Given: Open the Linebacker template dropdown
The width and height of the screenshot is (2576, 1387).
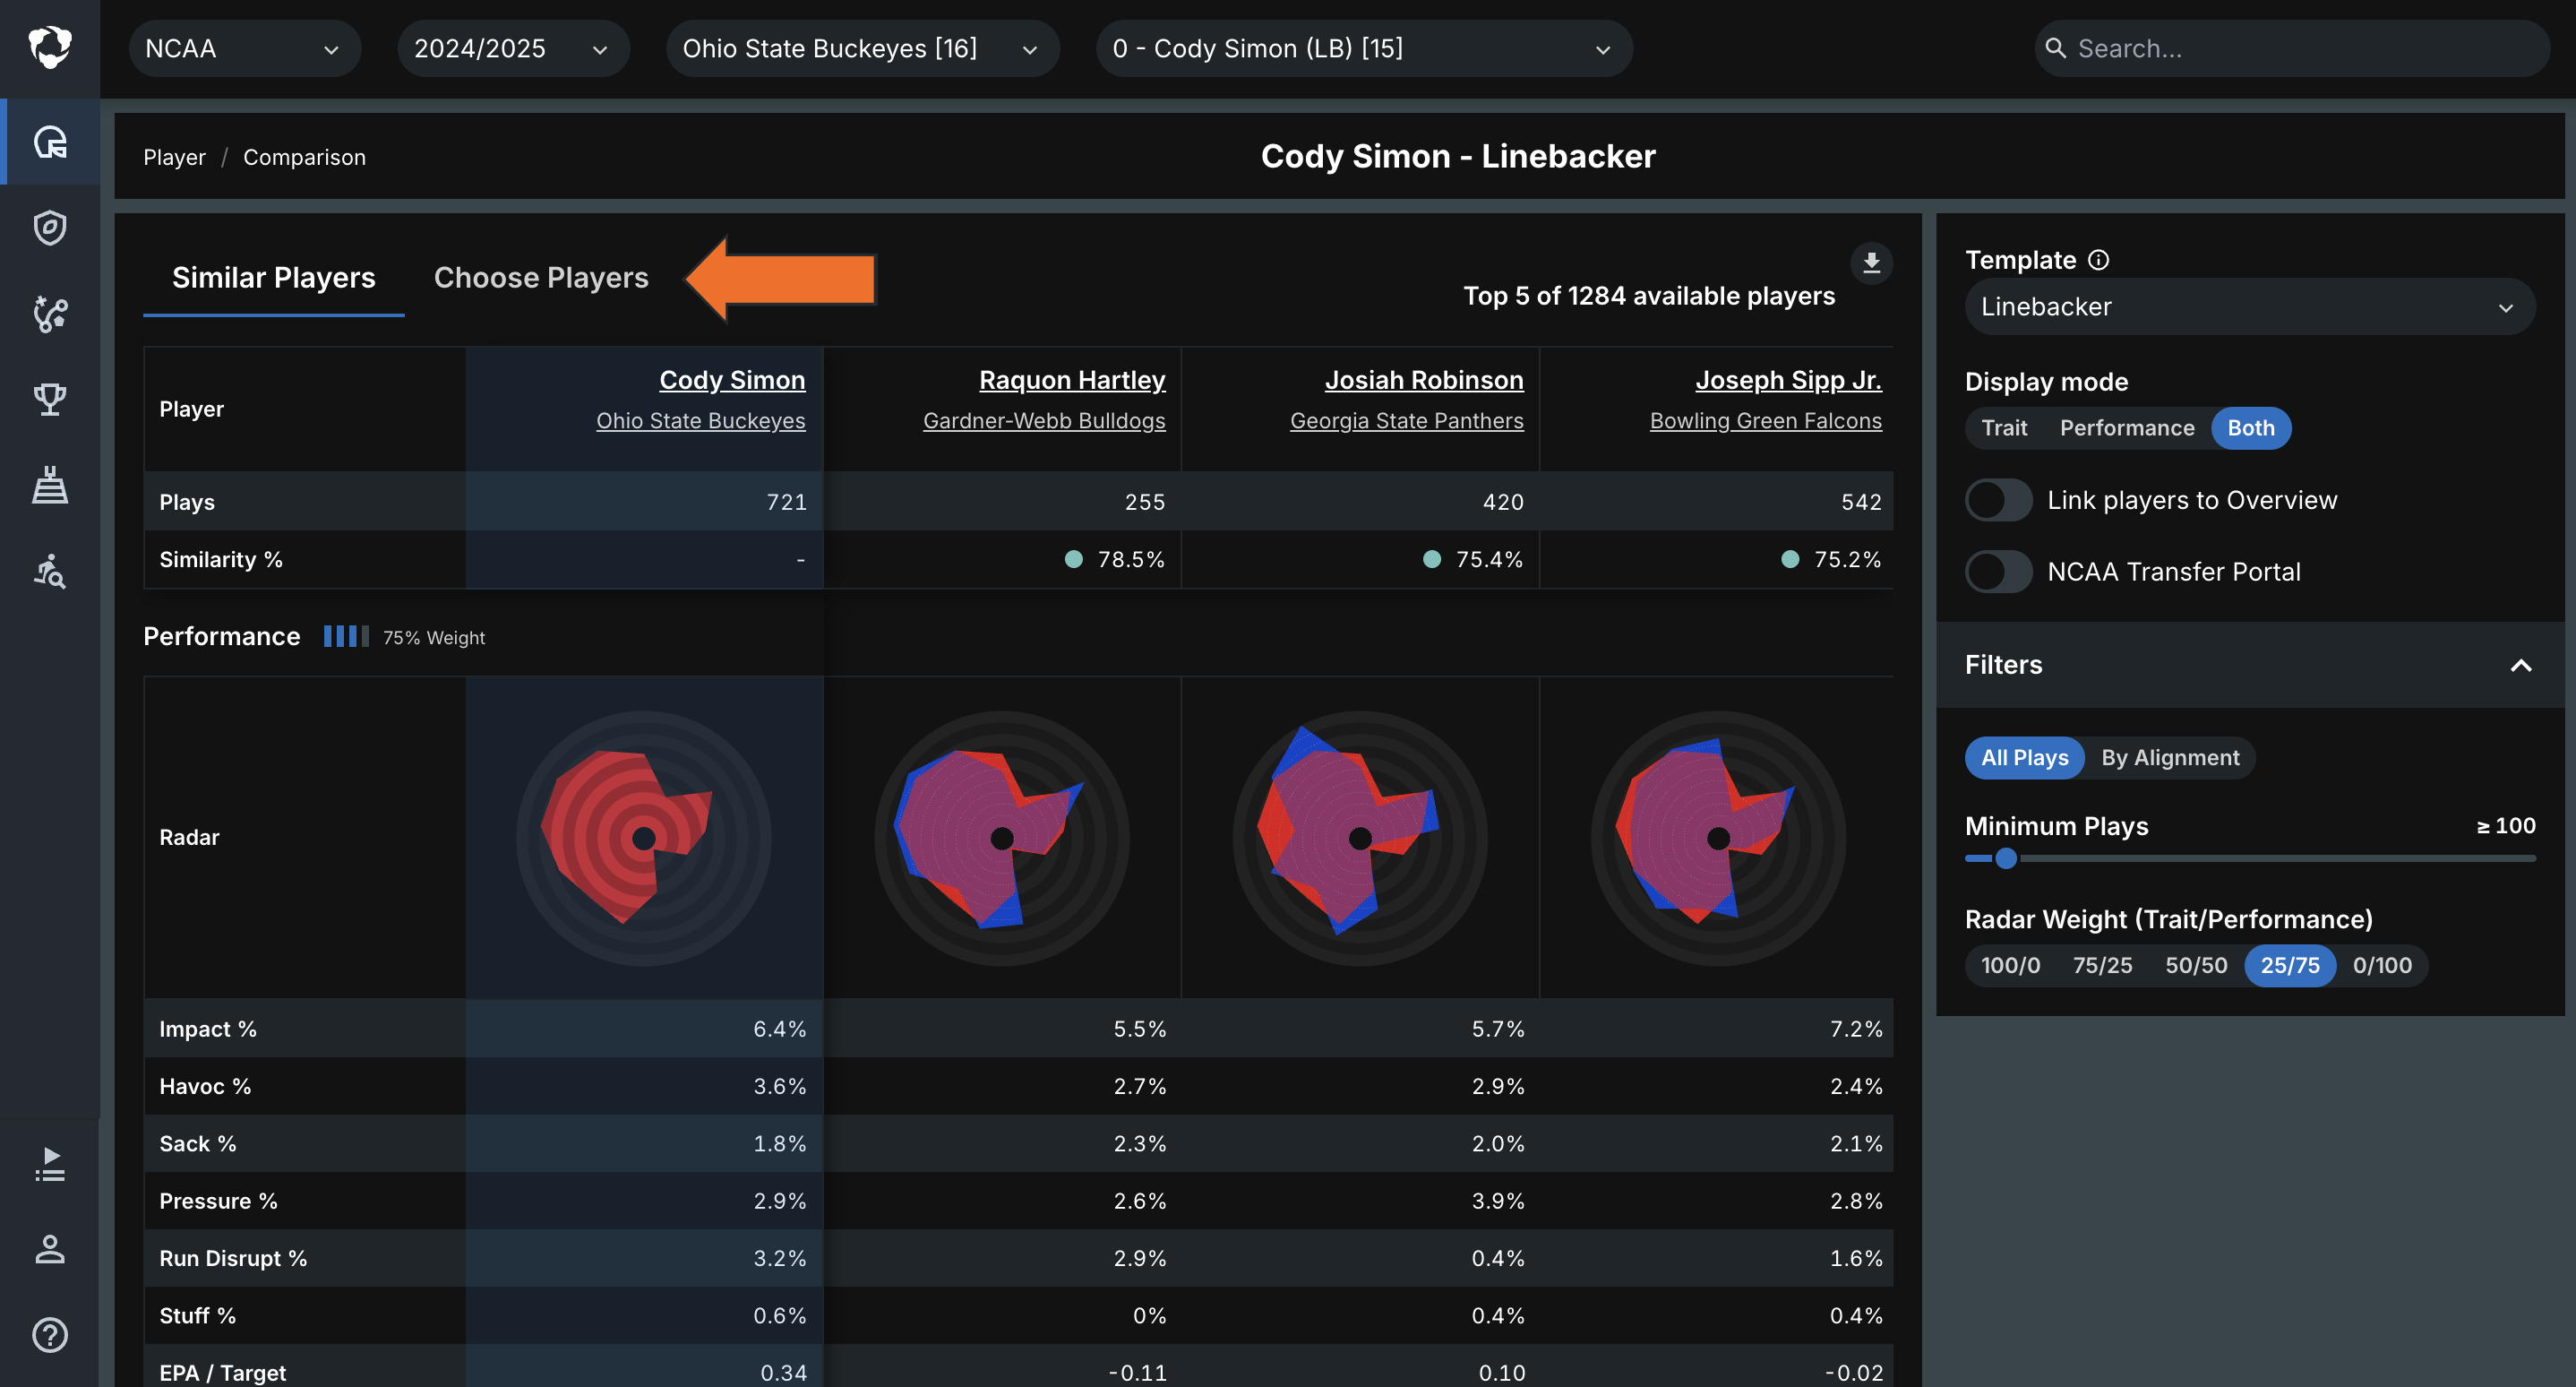Looking at the screenshot, I should [x=2249, y=307].
